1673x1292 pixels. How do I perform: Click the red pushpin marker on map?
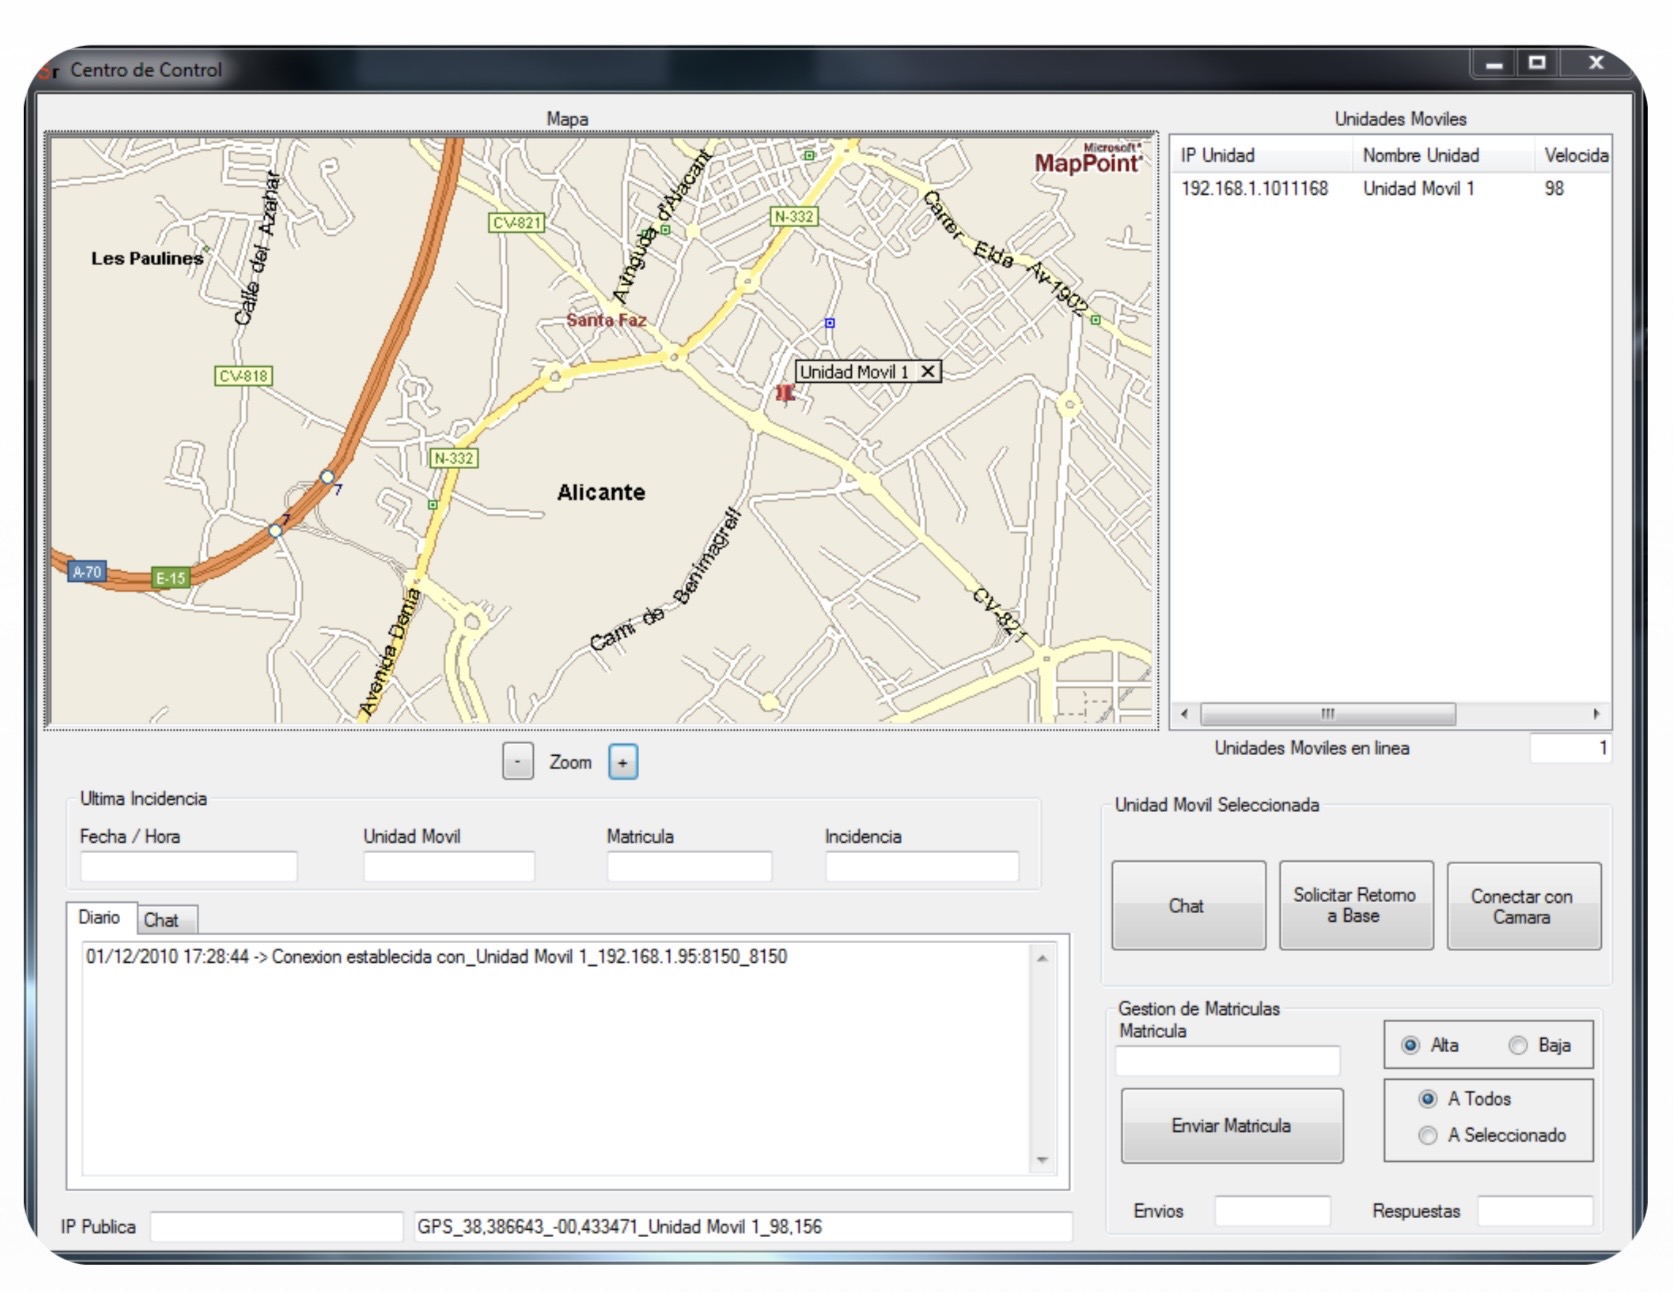click(x=785, y=393)
